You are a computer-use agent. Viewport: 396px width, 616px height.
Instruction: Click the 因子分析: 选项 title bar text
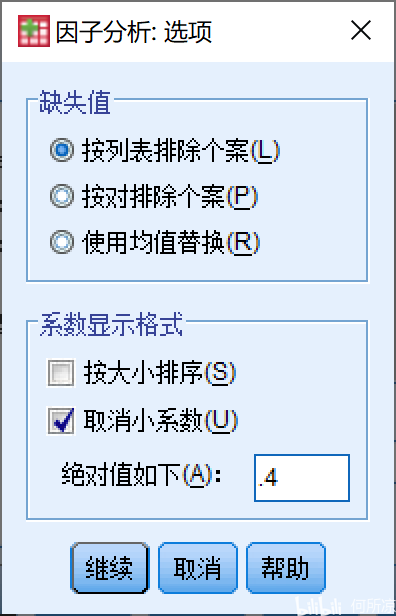pos(134,31)
